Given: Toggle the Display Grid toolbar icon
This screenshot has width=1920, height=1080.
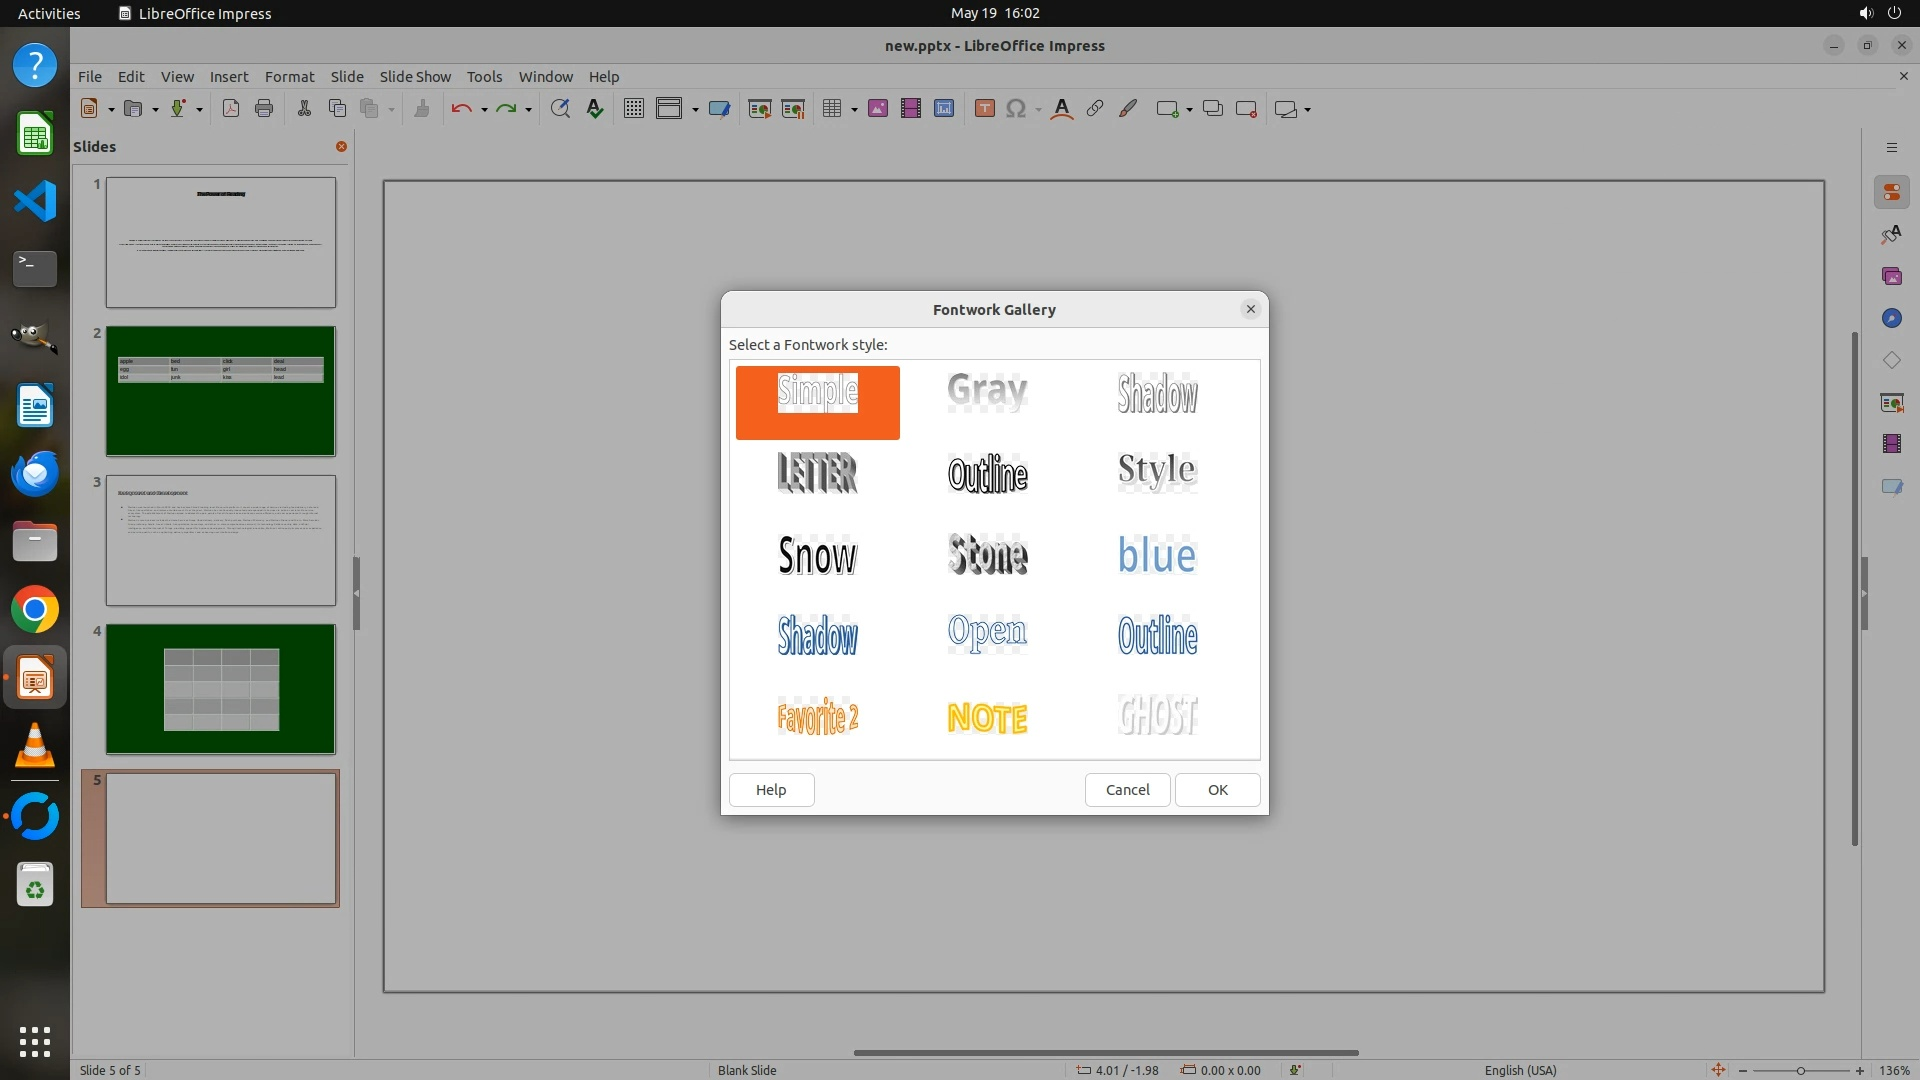Looking at the screenshot, I should tap(633, 109).
